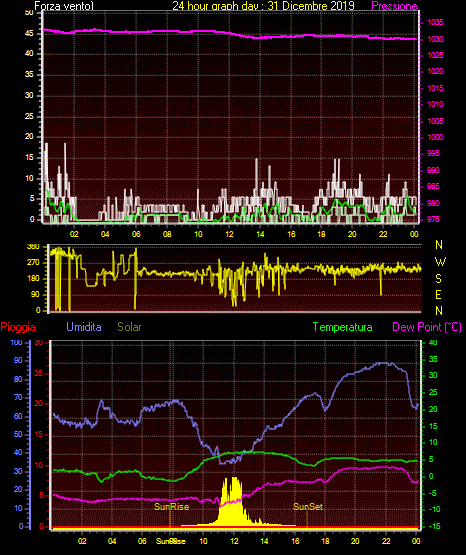Click the S wind direction letter

(x=438, y=279)
